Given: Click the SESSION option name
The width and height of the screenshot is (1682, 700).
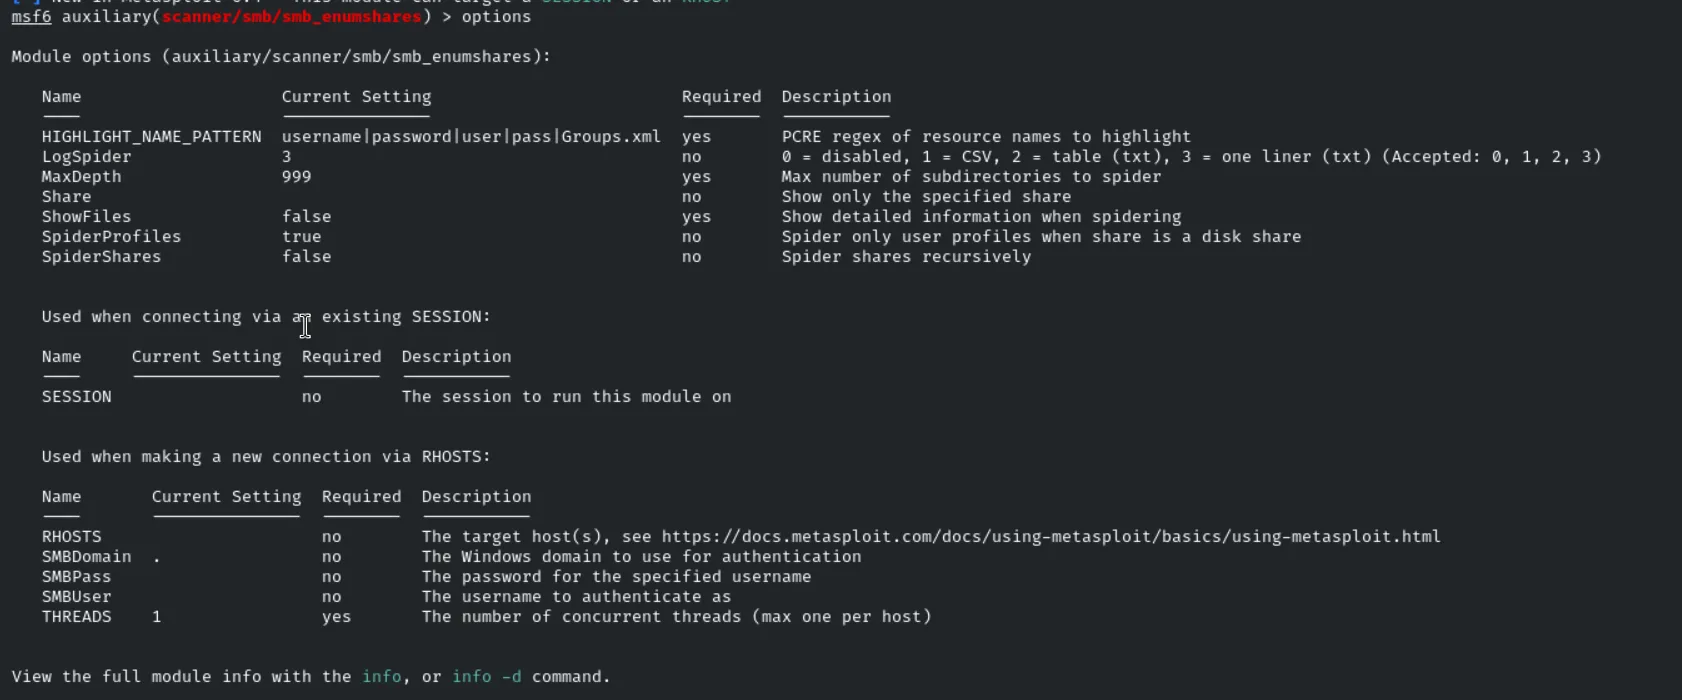Looking at the screenshot, I should point(76,397).
